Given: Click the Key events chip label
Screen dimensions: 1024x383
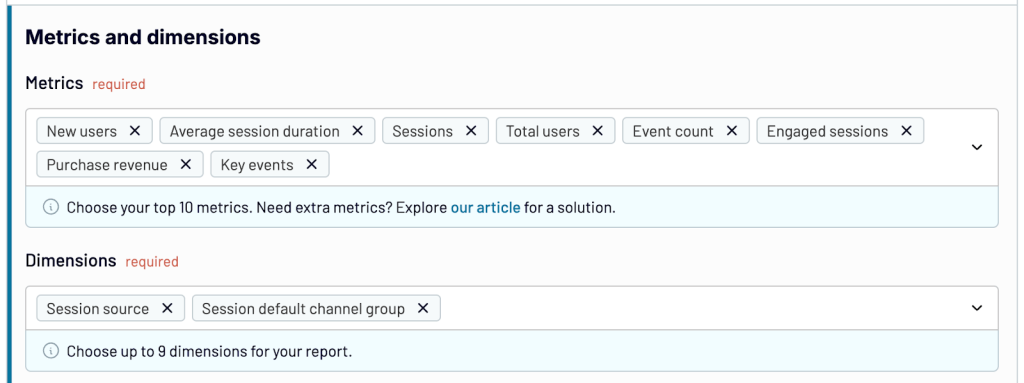Looking at the screenshot, I should pos(257,165).
